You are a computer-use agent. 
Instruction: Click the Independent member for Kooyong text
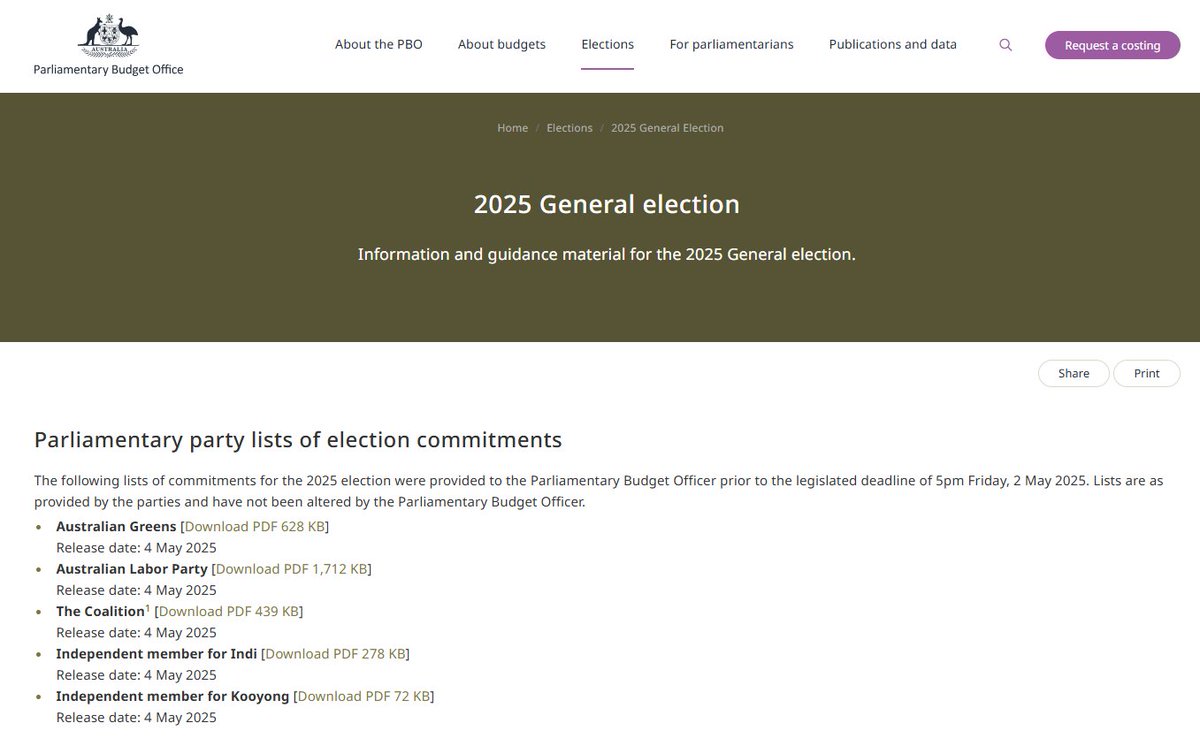(x=173, y=696)
